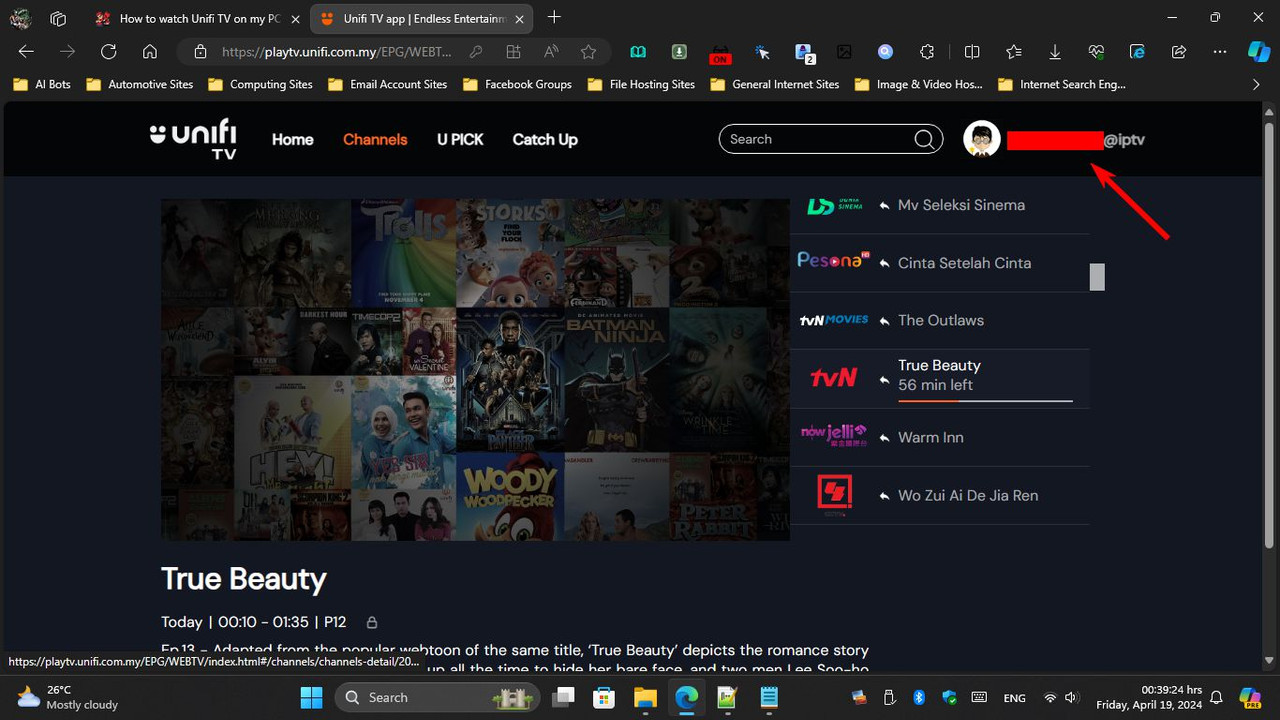Click the search magnifier icon

pyautogui.click(x=922, y=139)
